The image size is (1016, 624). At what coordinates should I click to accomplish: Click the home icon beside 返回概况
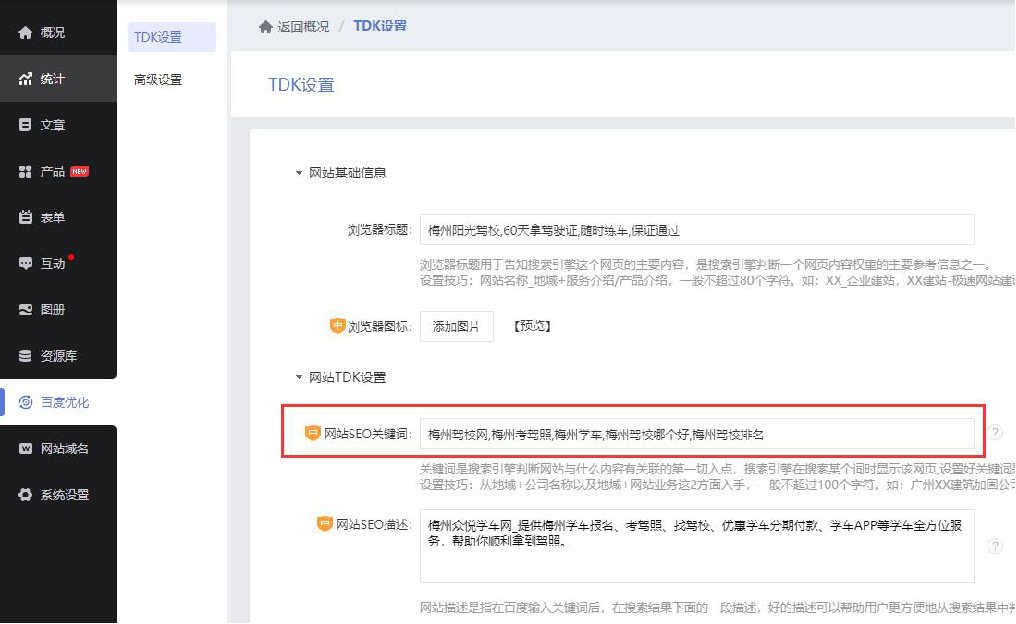click(266, 27)
